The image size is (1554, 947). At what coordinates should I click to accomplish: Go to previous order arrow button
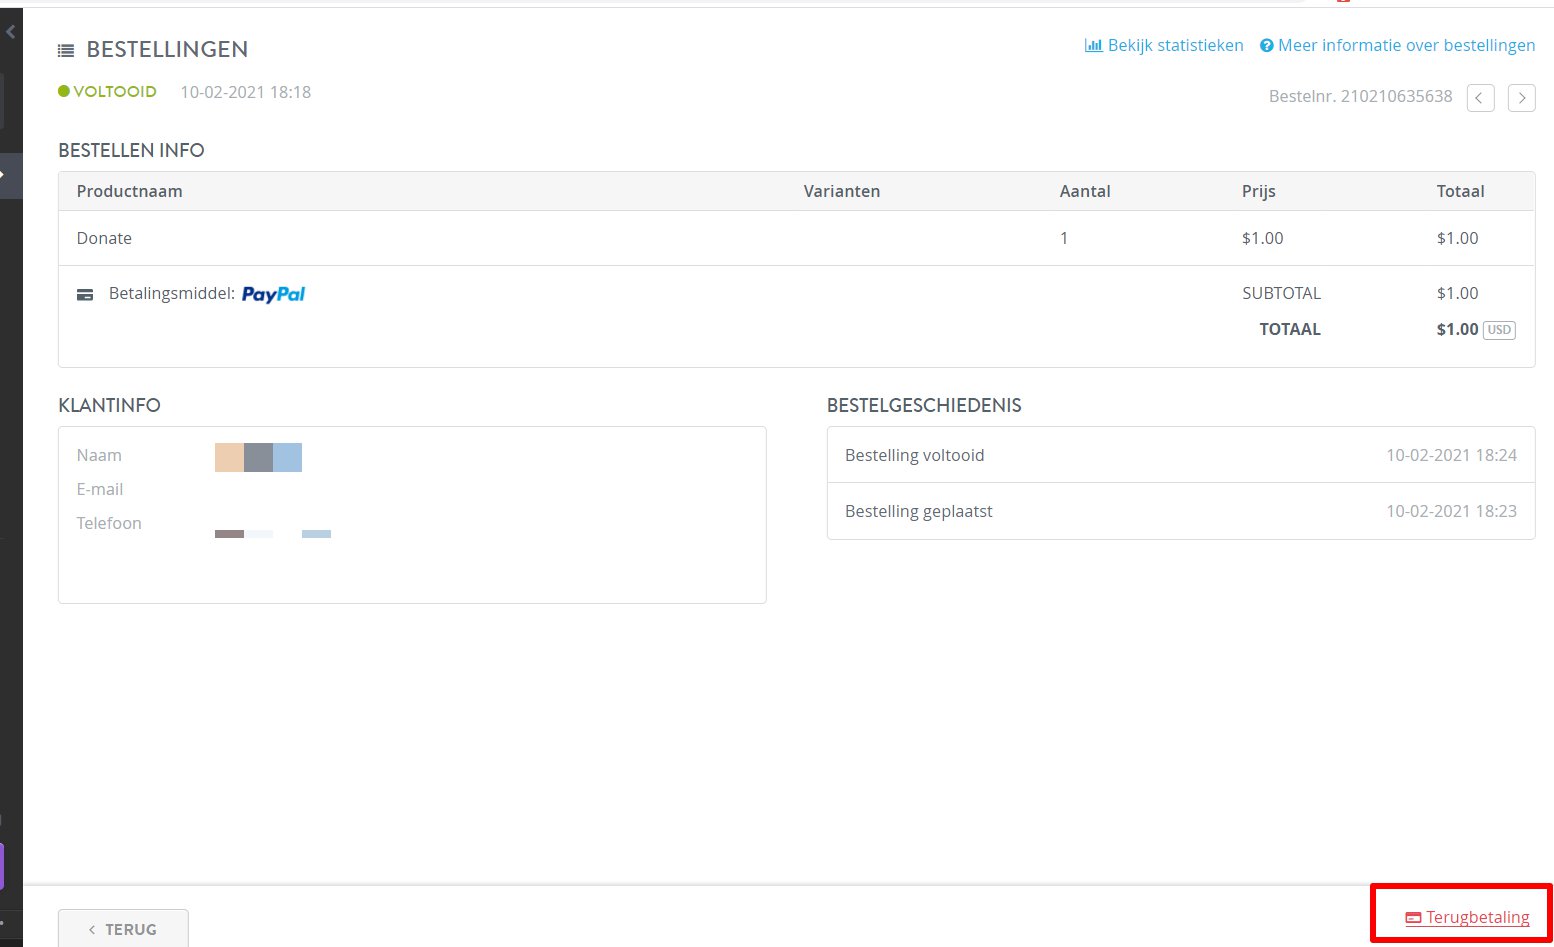click(1480, 98)
